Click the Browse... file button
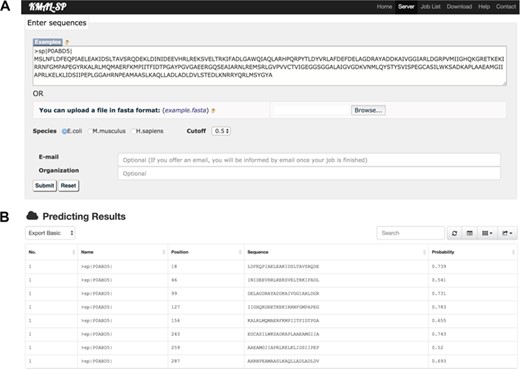The height and width of the screenshot is (369, 520). 368,110
